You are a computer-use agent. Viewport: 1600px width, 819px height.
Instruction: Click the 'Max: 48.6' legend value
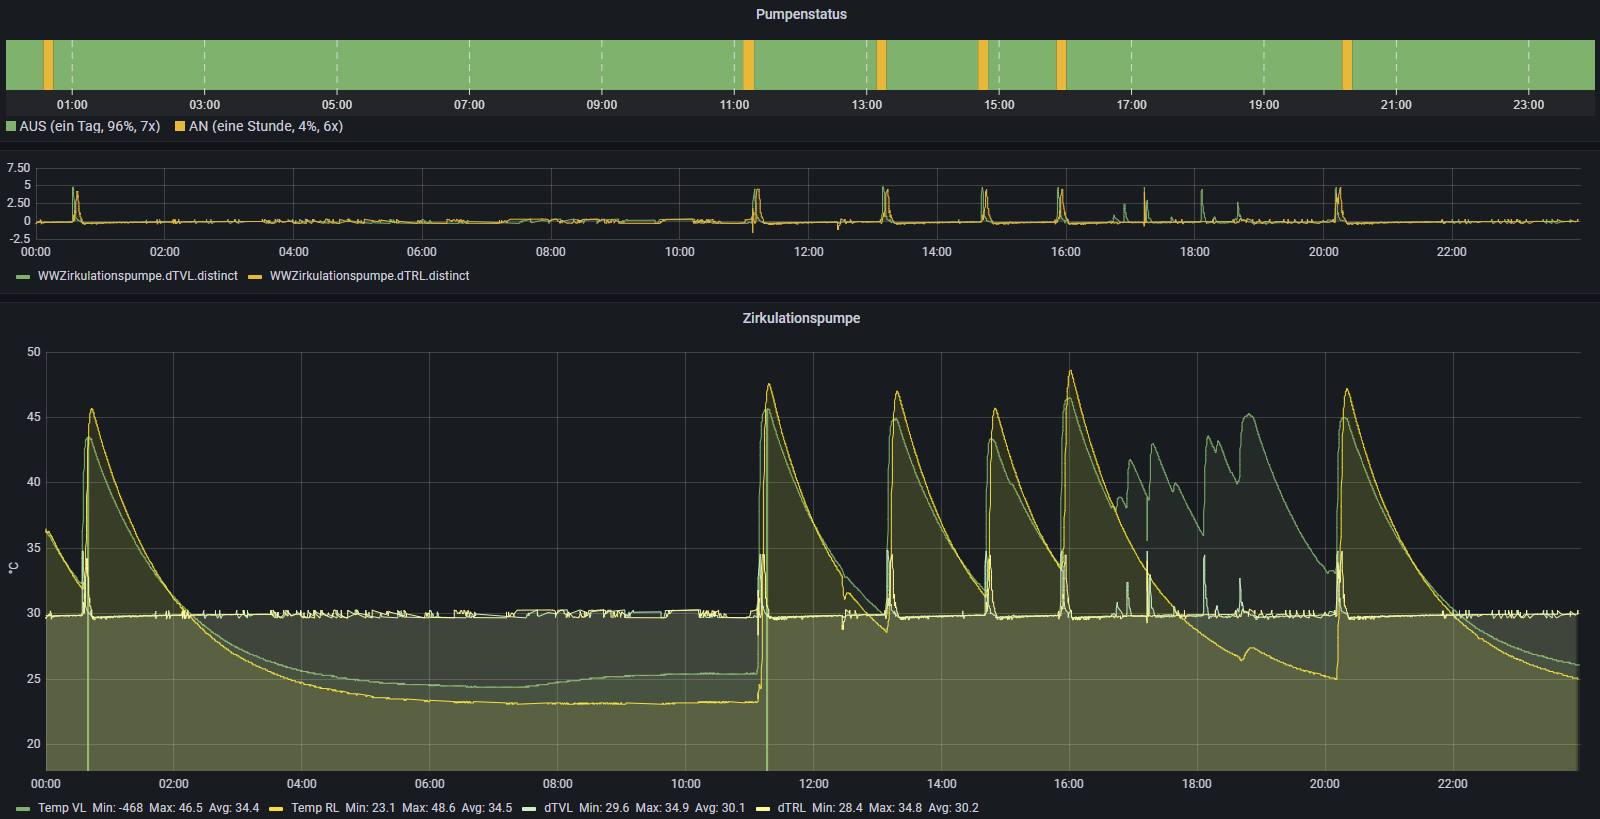(x=429, y=808)
